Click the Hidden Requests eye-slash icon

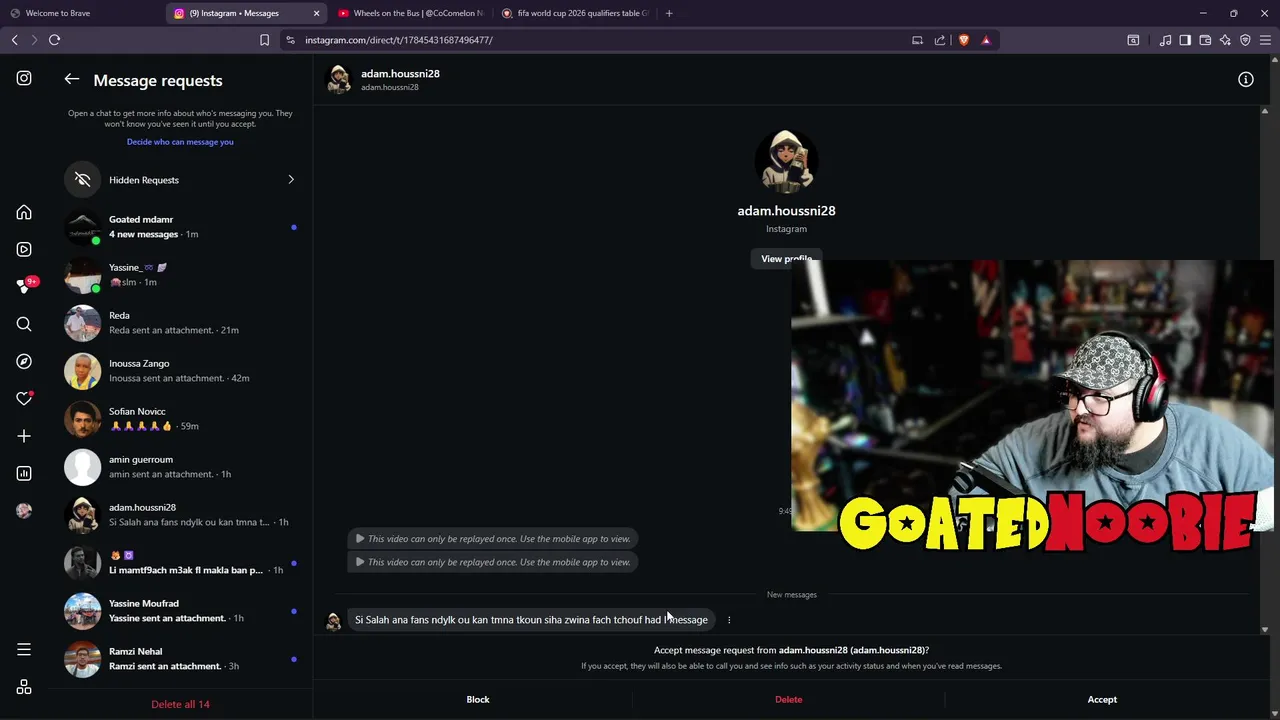(83, 180)
